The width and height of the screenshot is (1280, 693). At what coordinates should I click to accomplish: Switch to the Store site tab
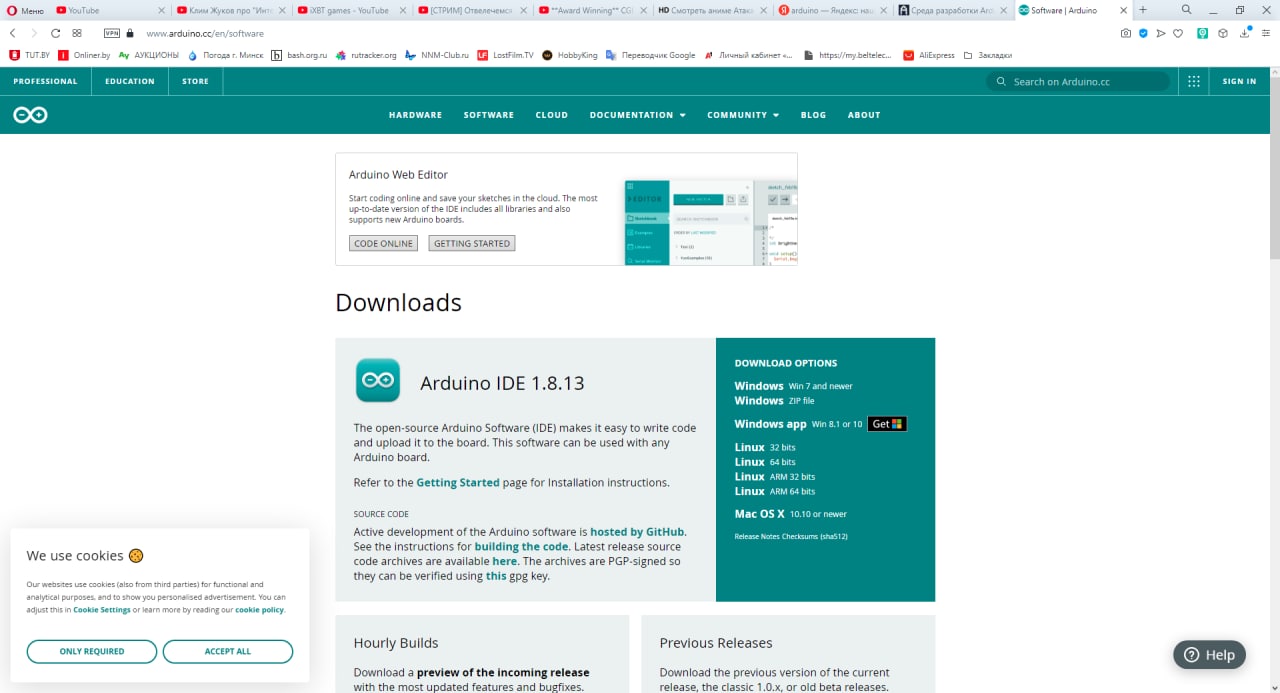(196, 81)
